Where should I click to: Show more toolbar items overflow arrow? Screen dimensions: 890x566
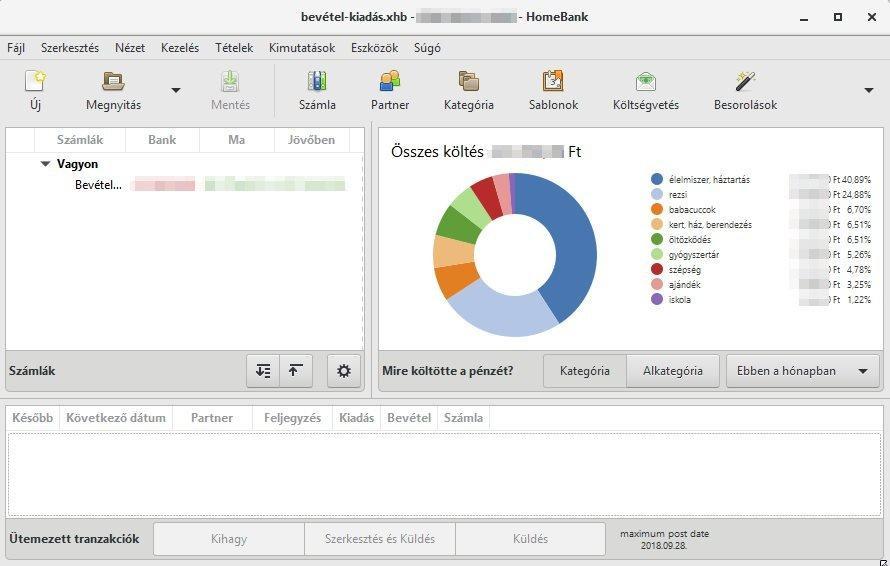[x=869, y=90]
